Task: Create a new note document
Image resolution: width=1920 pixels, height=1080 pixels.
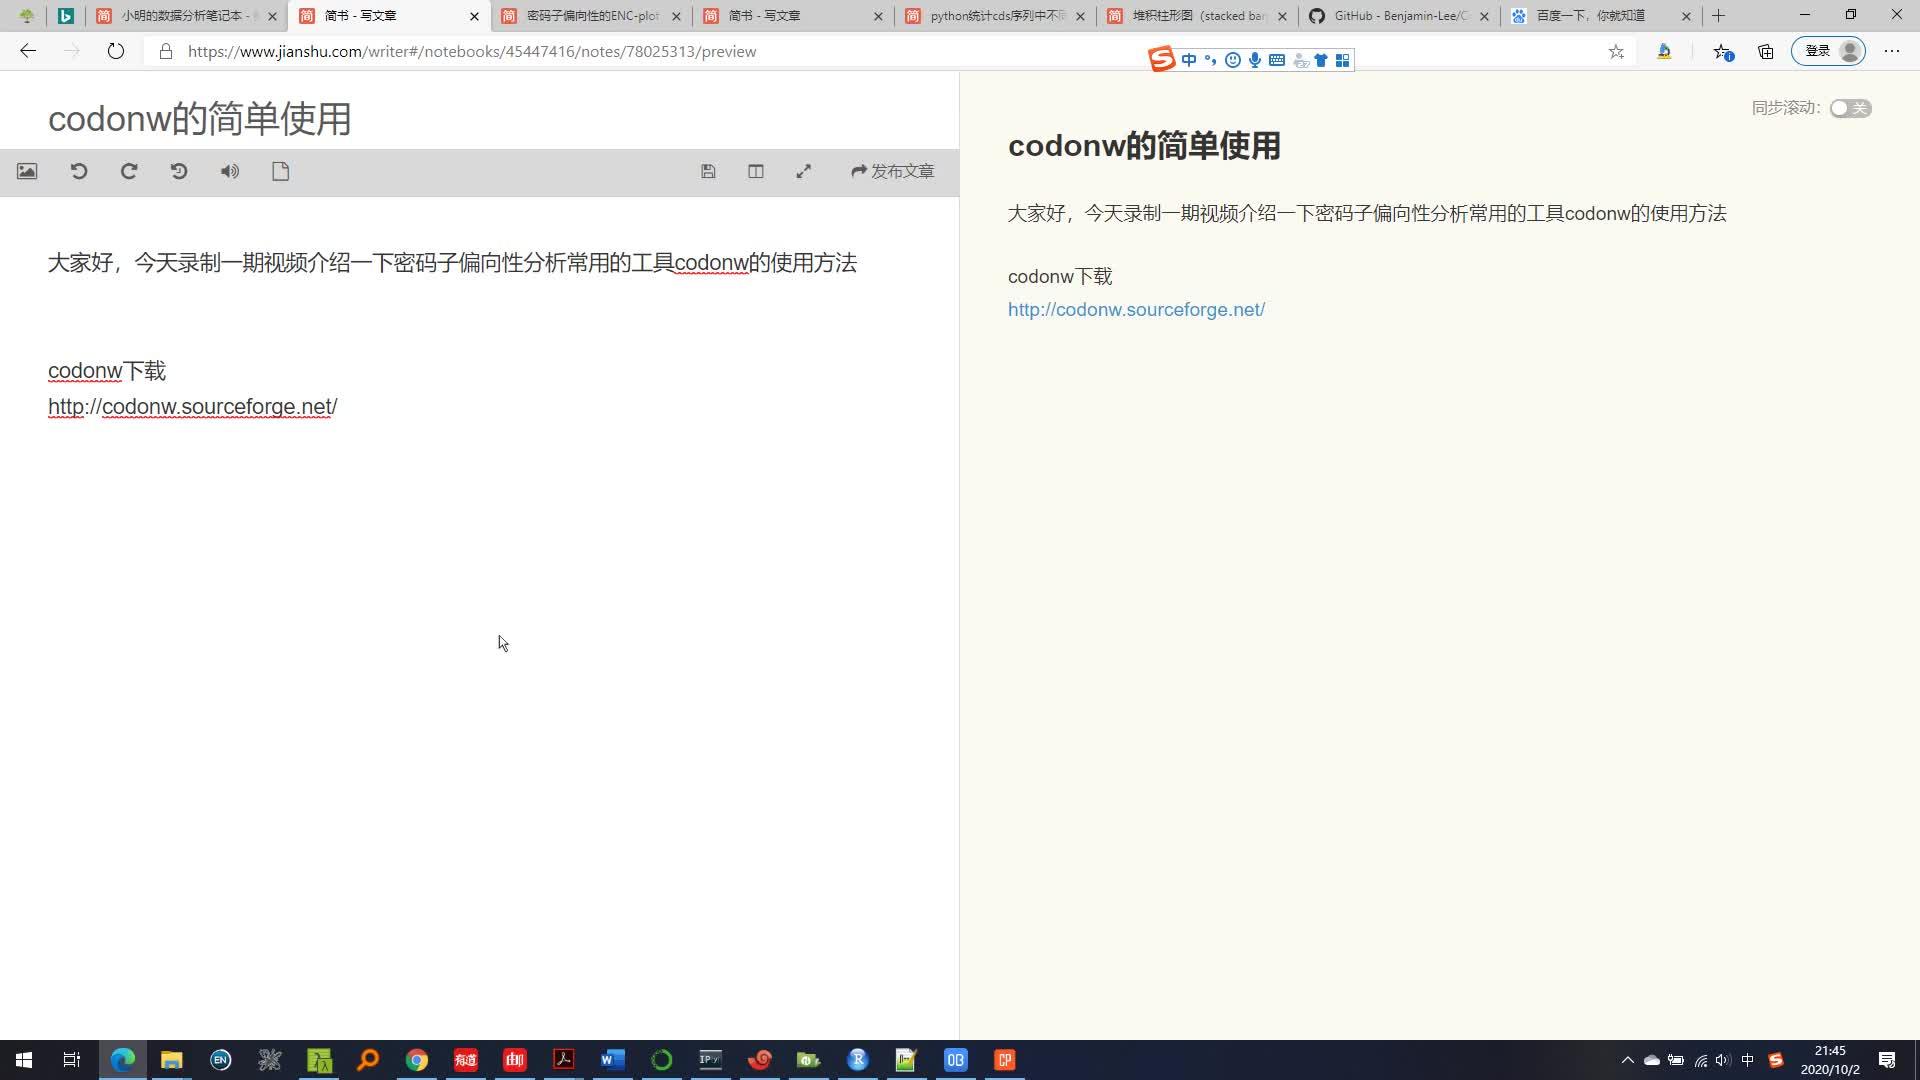Action: (x=280, y=171)
